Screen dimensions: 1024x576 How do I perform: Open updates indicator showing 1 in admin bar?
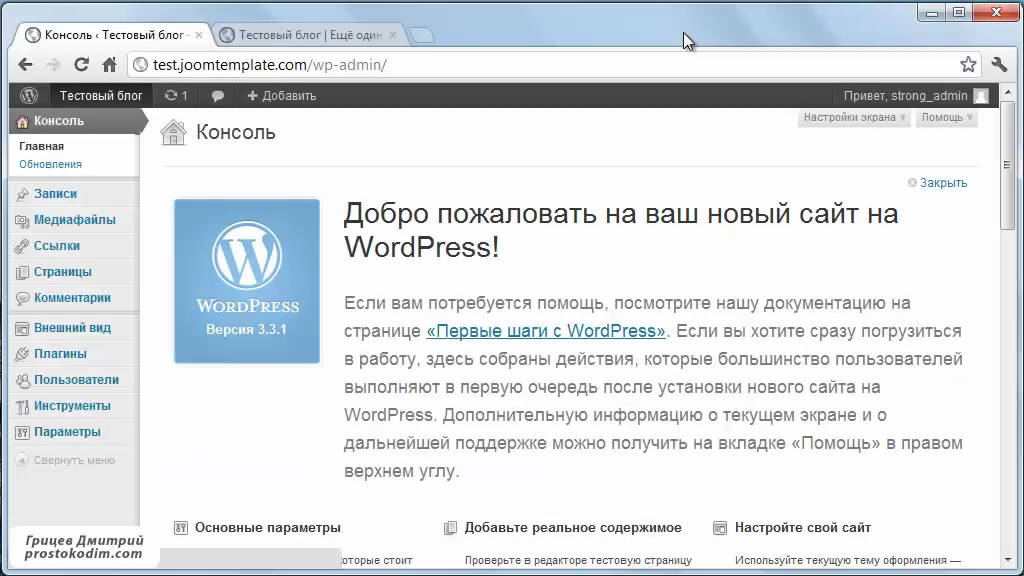point(176,95)
